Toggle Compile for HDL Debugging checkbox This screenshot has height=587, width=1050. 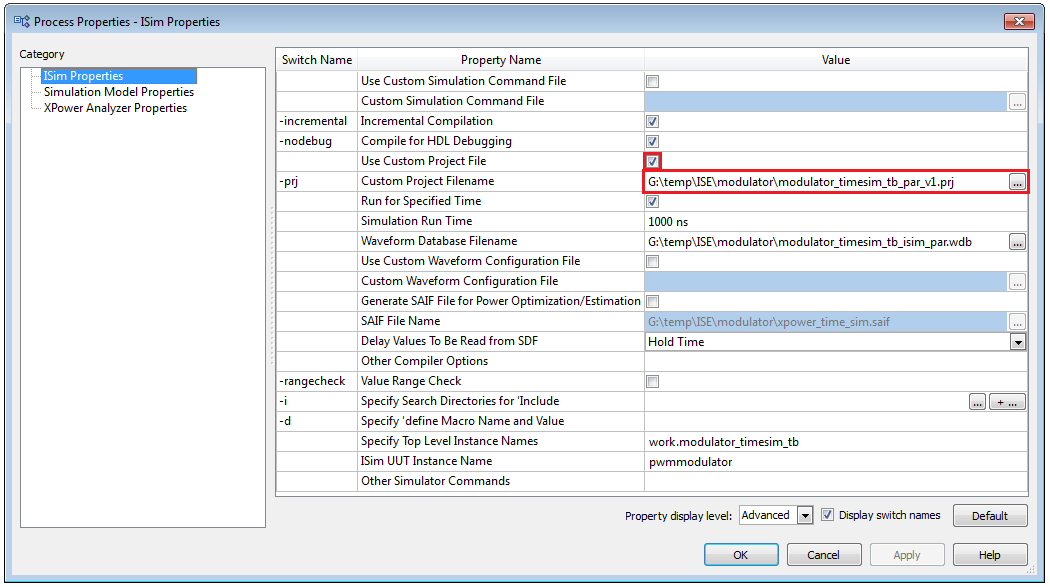click(652, 141)
